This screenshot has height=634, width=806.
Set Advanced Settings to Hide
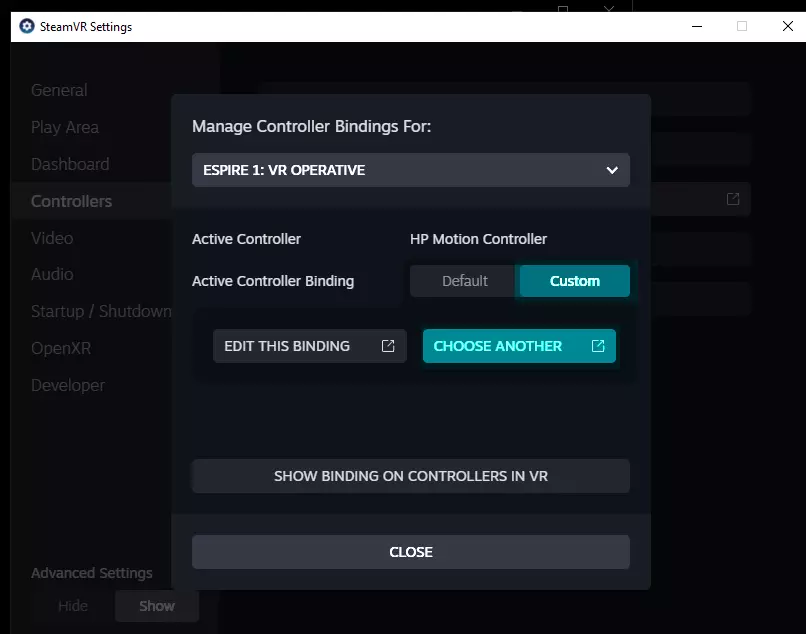pyautogui.click(x=73, y=606)
